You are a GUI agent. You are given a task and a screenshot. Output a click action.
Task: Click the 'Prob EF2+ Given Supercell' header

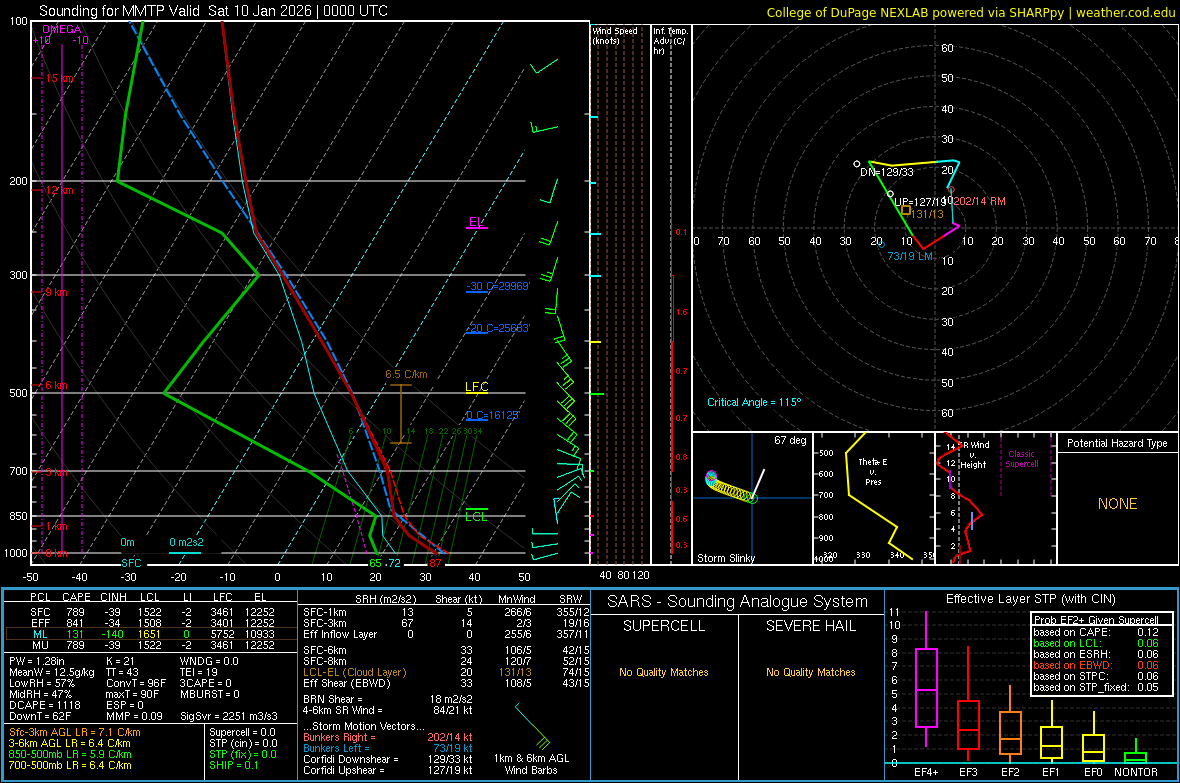coord(1096,620)
